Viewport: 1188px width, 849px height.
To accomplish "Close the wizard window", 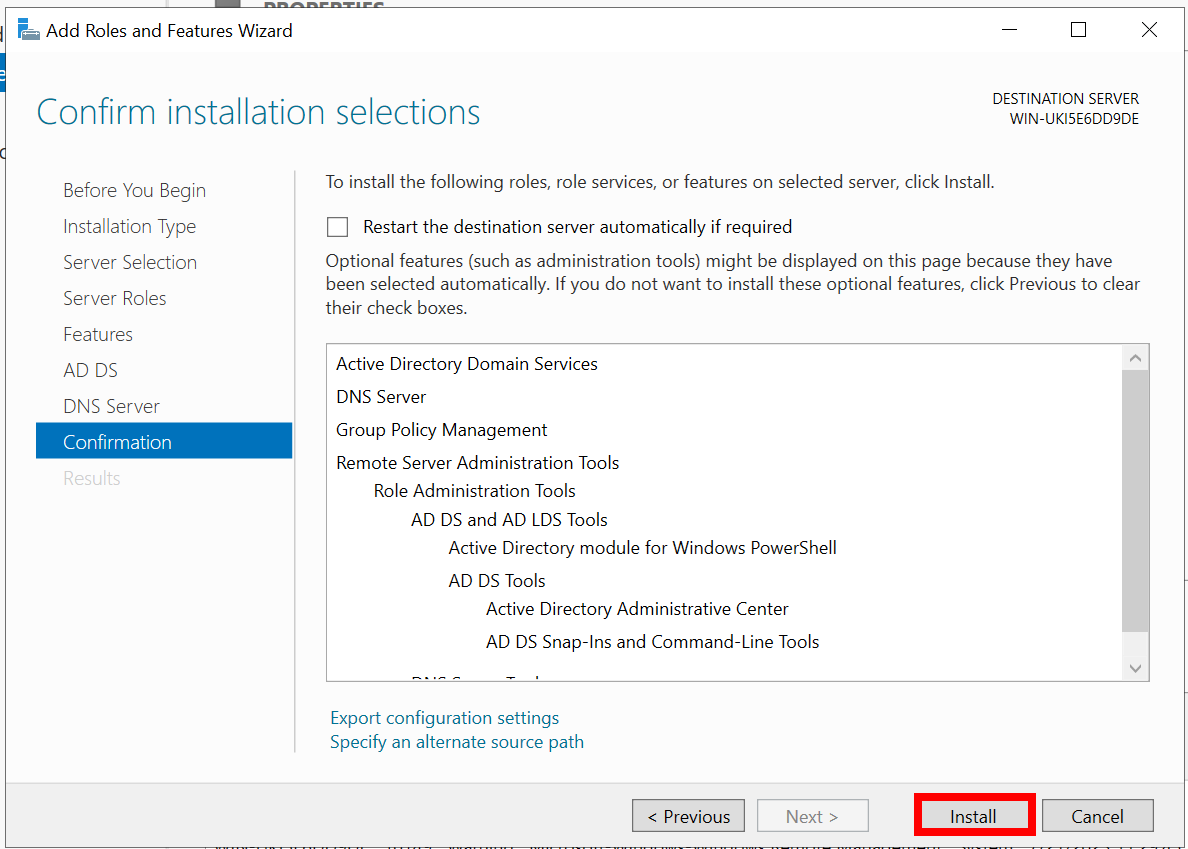I will [x=1149, y=30].
